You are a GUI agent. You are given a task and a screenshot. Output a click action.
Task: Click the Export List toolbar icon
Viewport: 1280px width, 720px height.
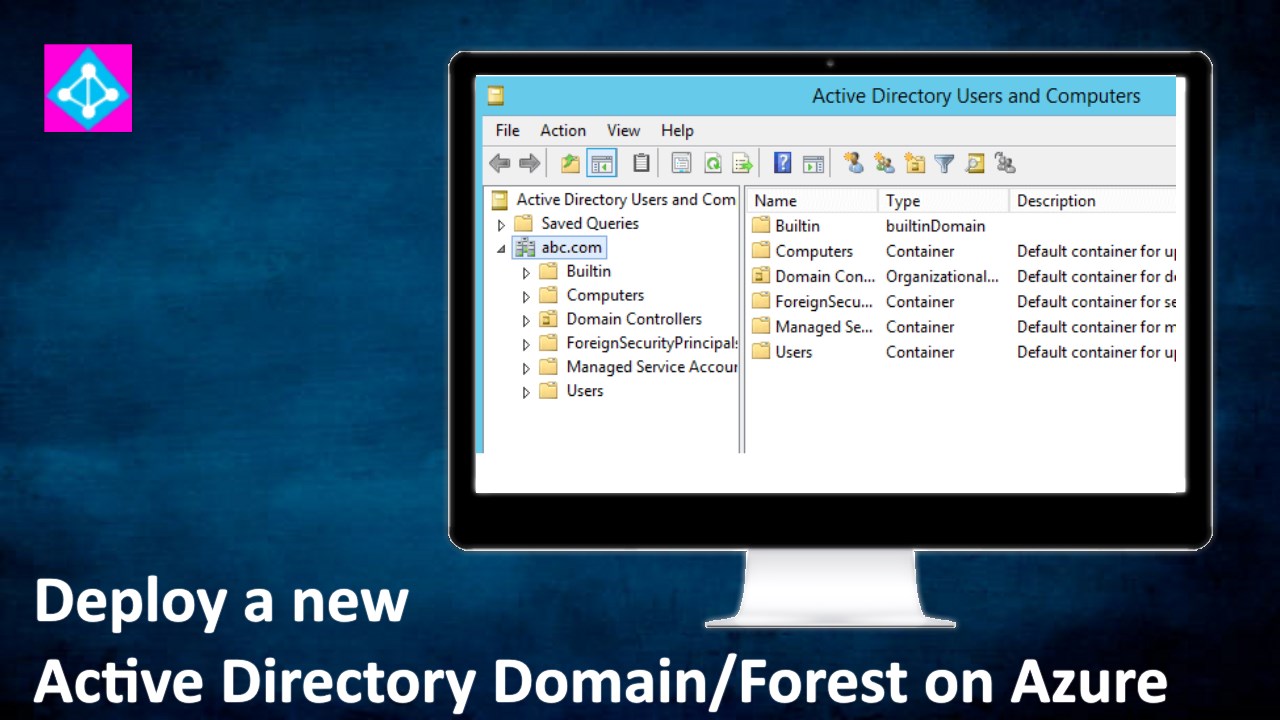[742, 164]
